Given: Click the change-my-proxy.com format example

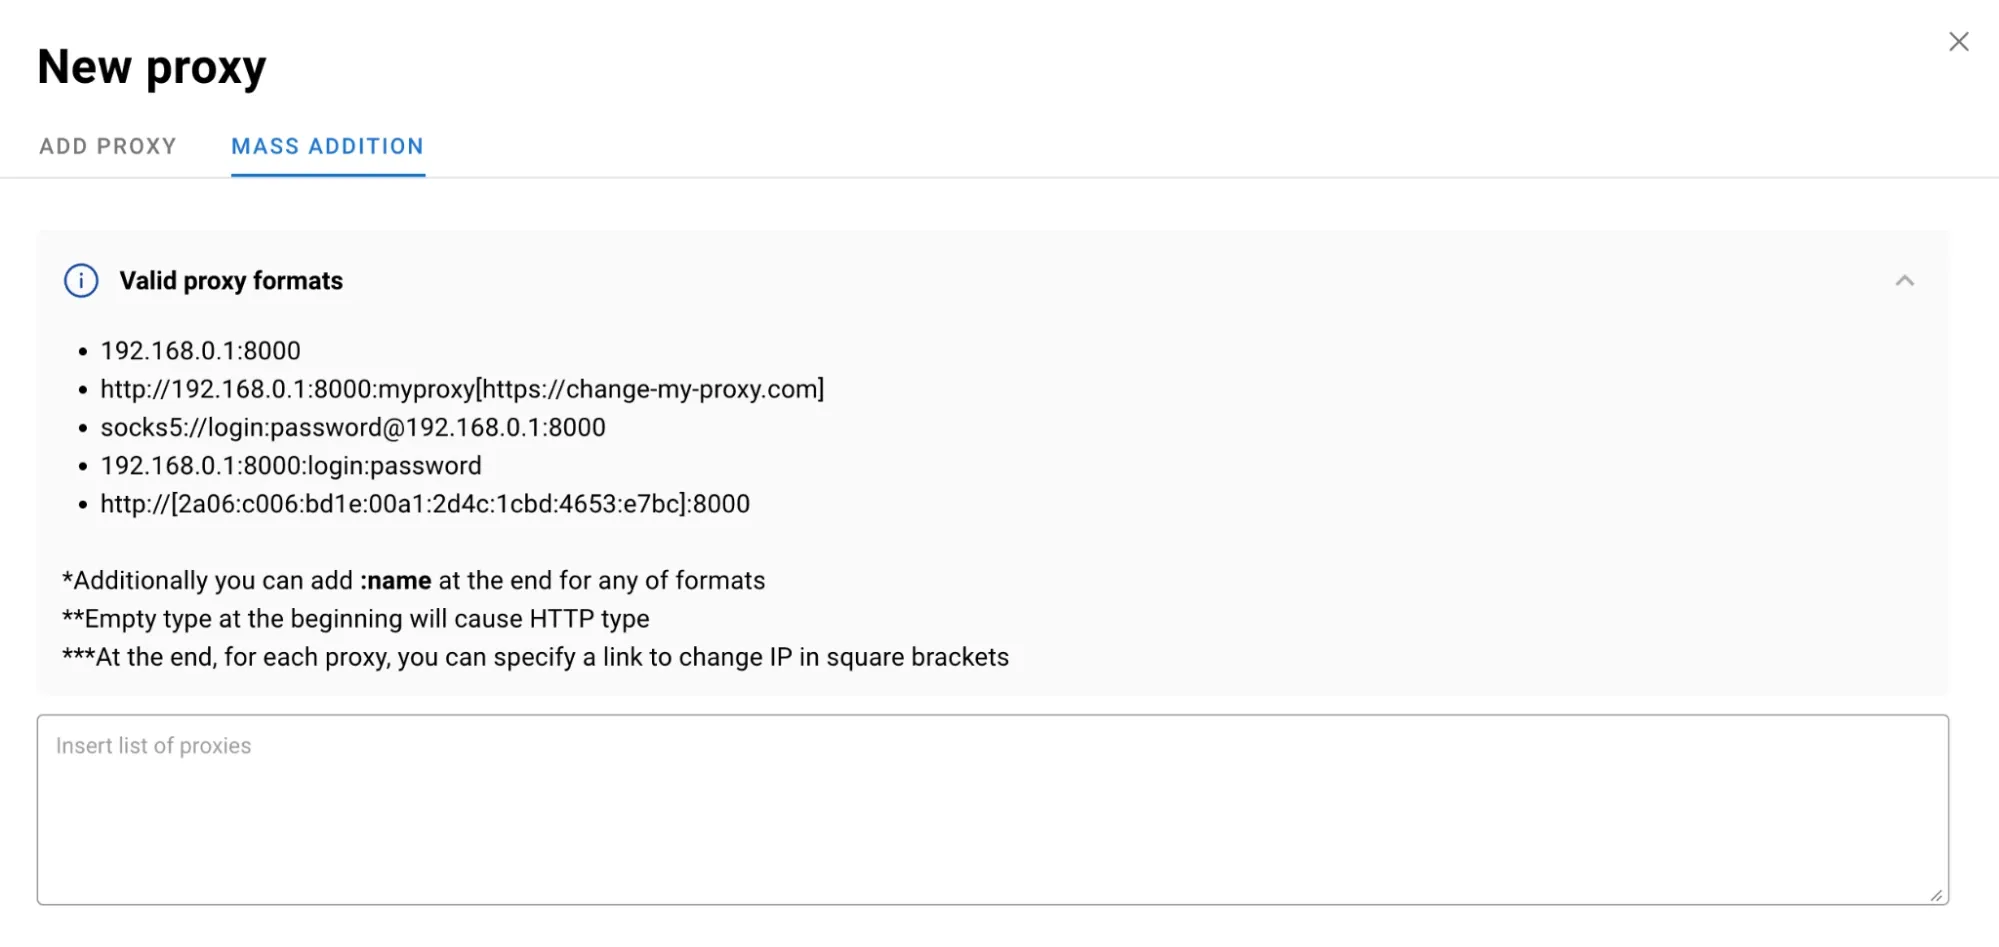Looking at the screenshot, I should [462, 389].
